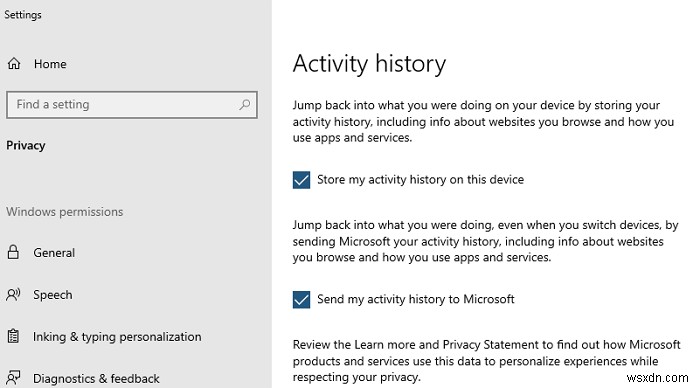Viewport: 700px width, 388px height.
Task: Click the text 'Store my activity history on this device'
Action: [421, 179]
